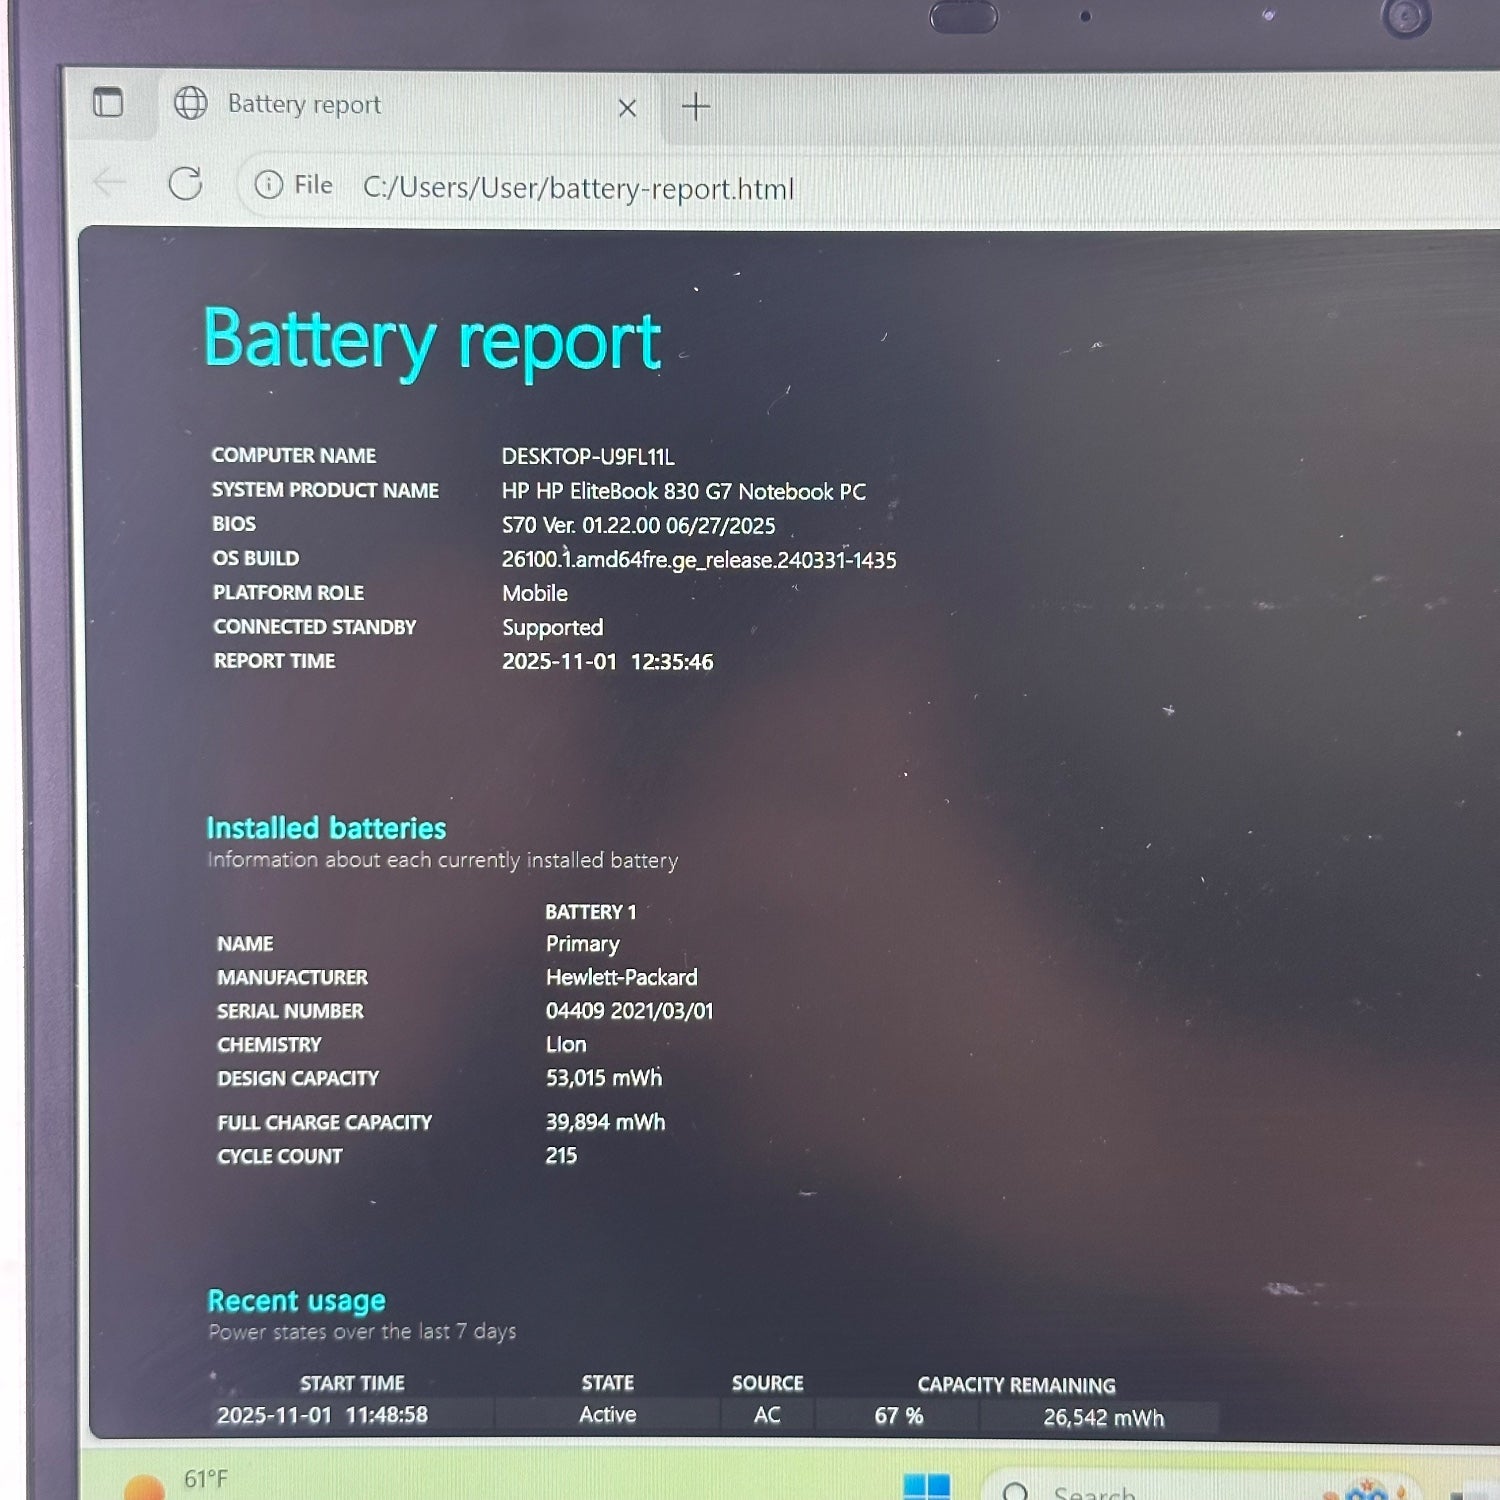Click the Battery report page heading
The image size is (1500, 1500).
(432, 341)
